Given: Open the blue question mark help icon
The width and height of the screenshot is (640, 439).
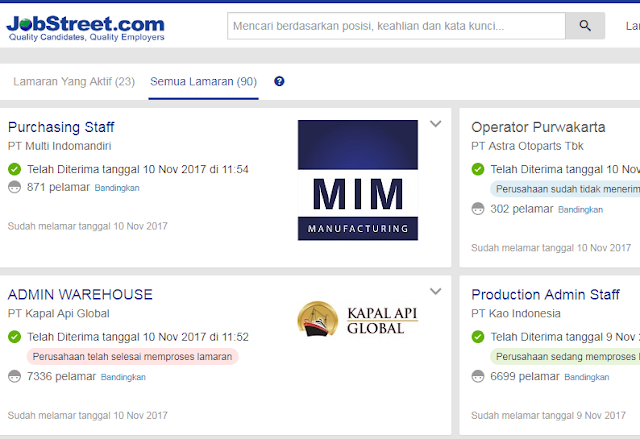Looking at the screenshot, I should pos(279,81).
